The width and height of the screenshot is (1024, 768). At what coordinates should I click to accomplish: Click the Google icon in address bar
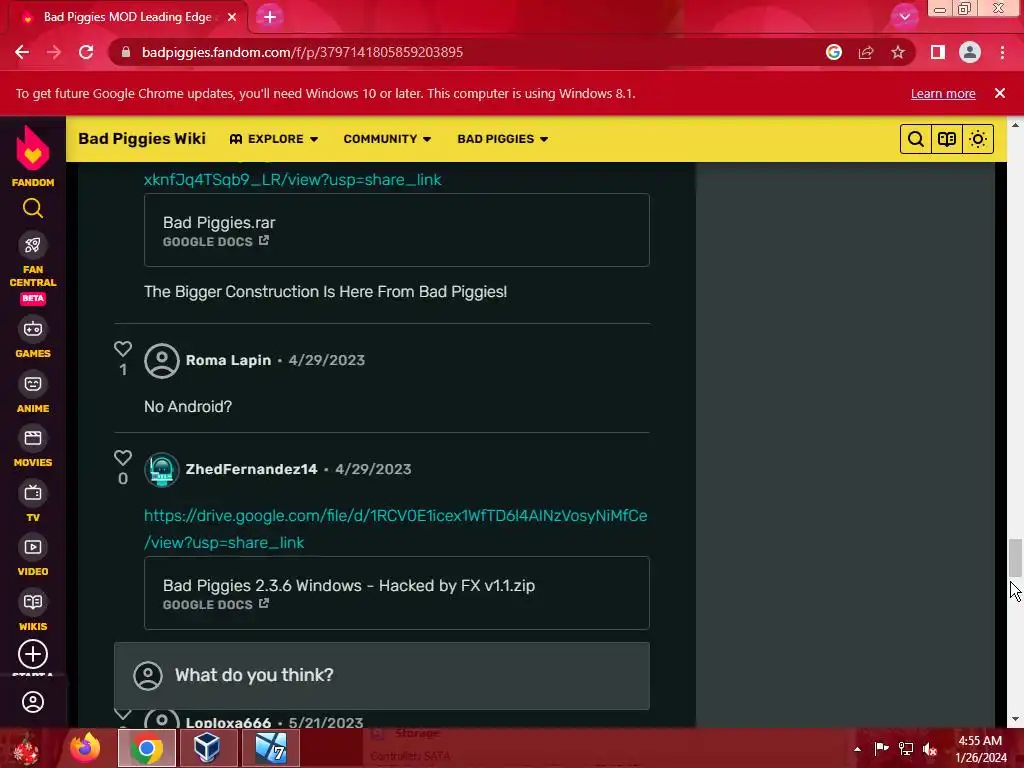click(833, 52)
